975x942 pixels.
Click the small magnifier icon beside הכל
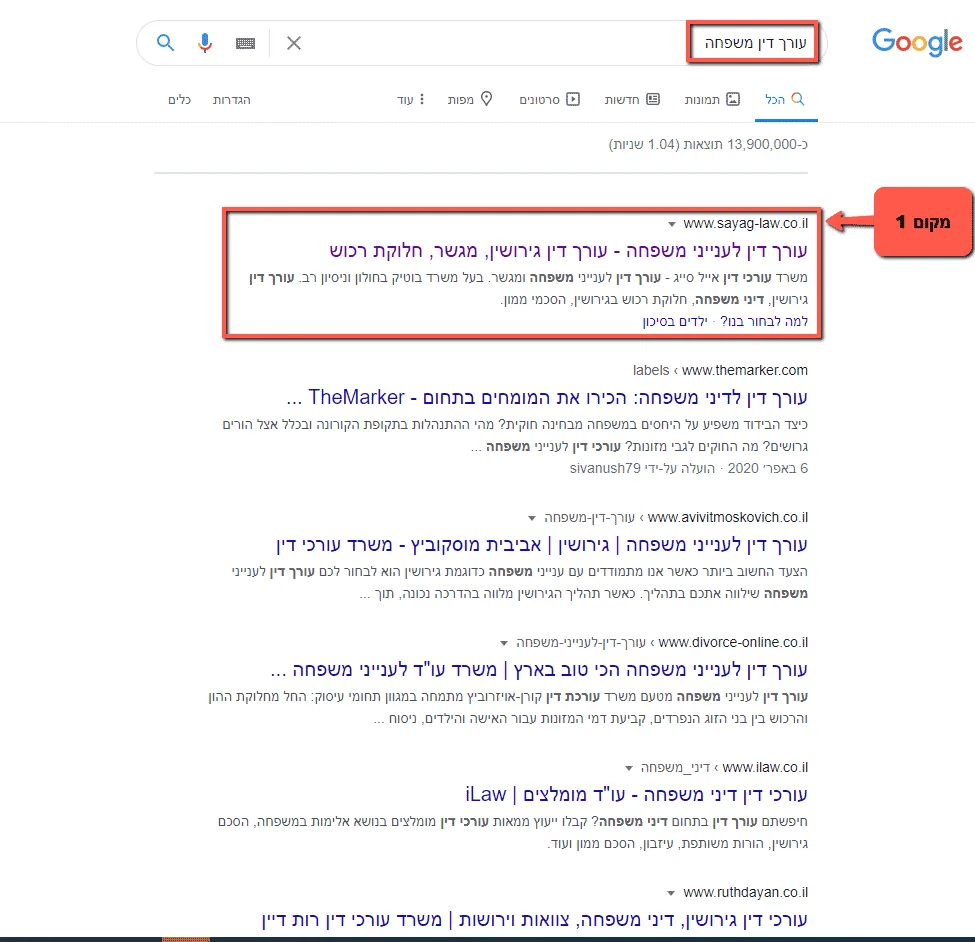click(798, 99)
